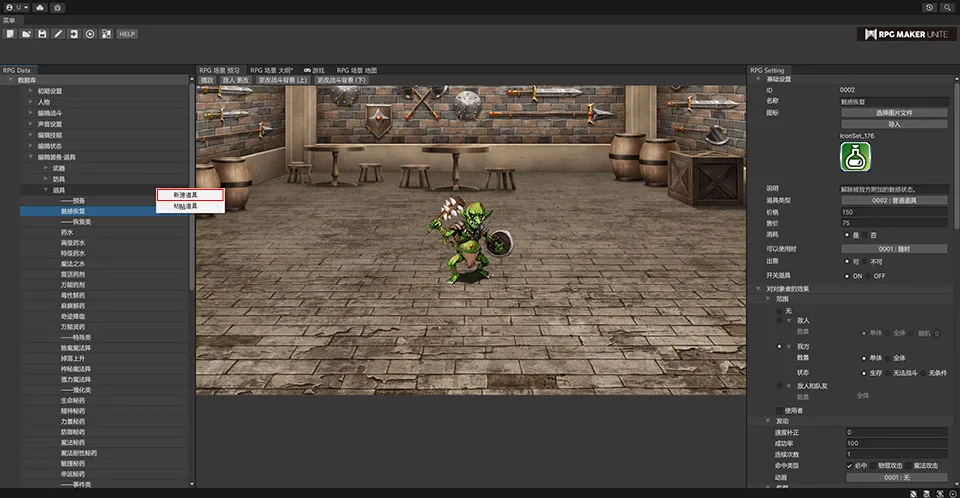The width and height of the screenshot is (960, 498).
Task: Click the green potion item icon
Action: click(855, 158)
